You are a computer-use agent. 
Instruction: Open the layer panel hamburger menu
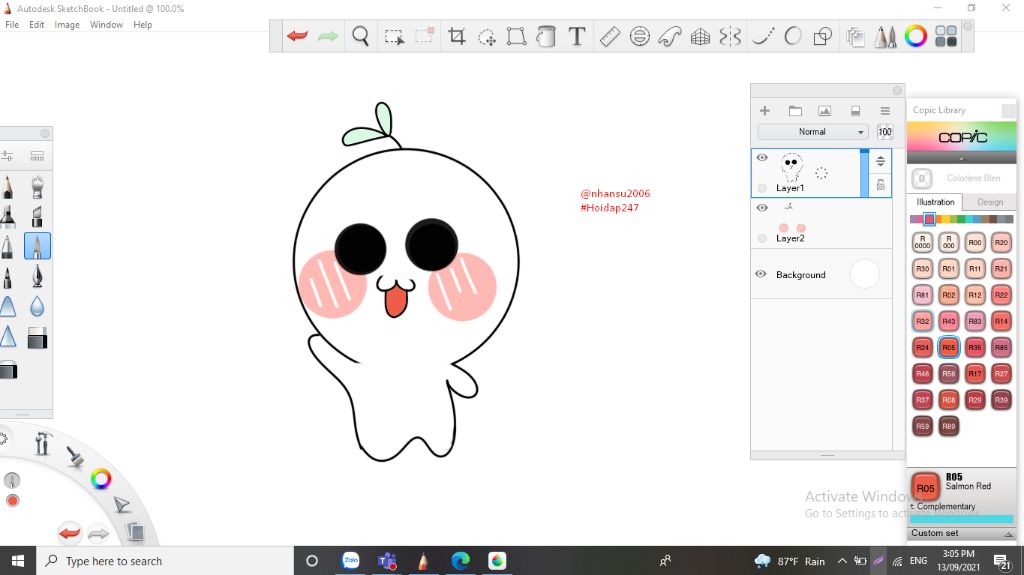pos(885,110)
